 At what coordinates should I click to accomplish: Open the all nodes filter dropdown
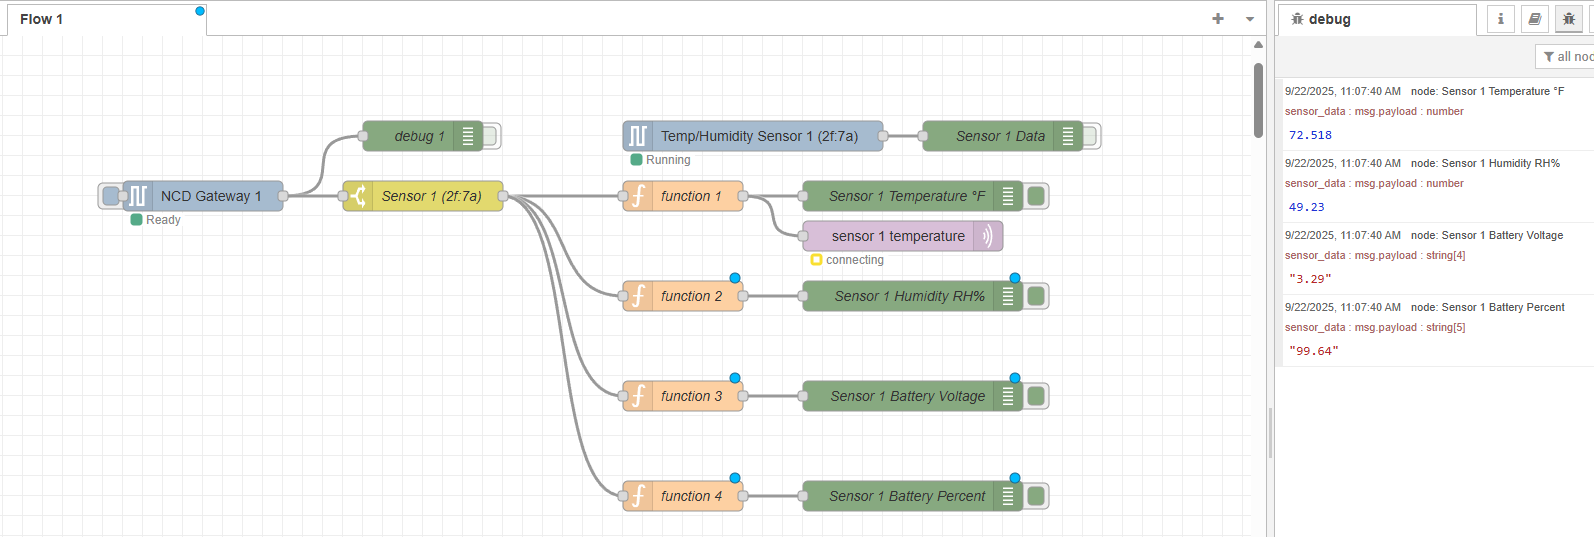click(x=1566, y=57)
